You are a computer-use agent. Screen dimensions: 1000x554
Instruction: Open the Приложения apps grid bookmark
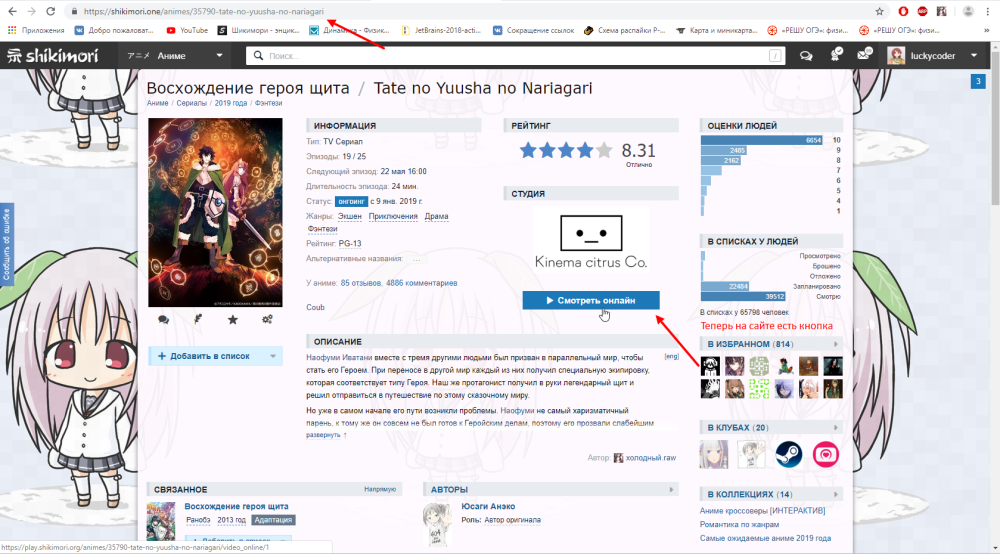[x=36, y=30]
